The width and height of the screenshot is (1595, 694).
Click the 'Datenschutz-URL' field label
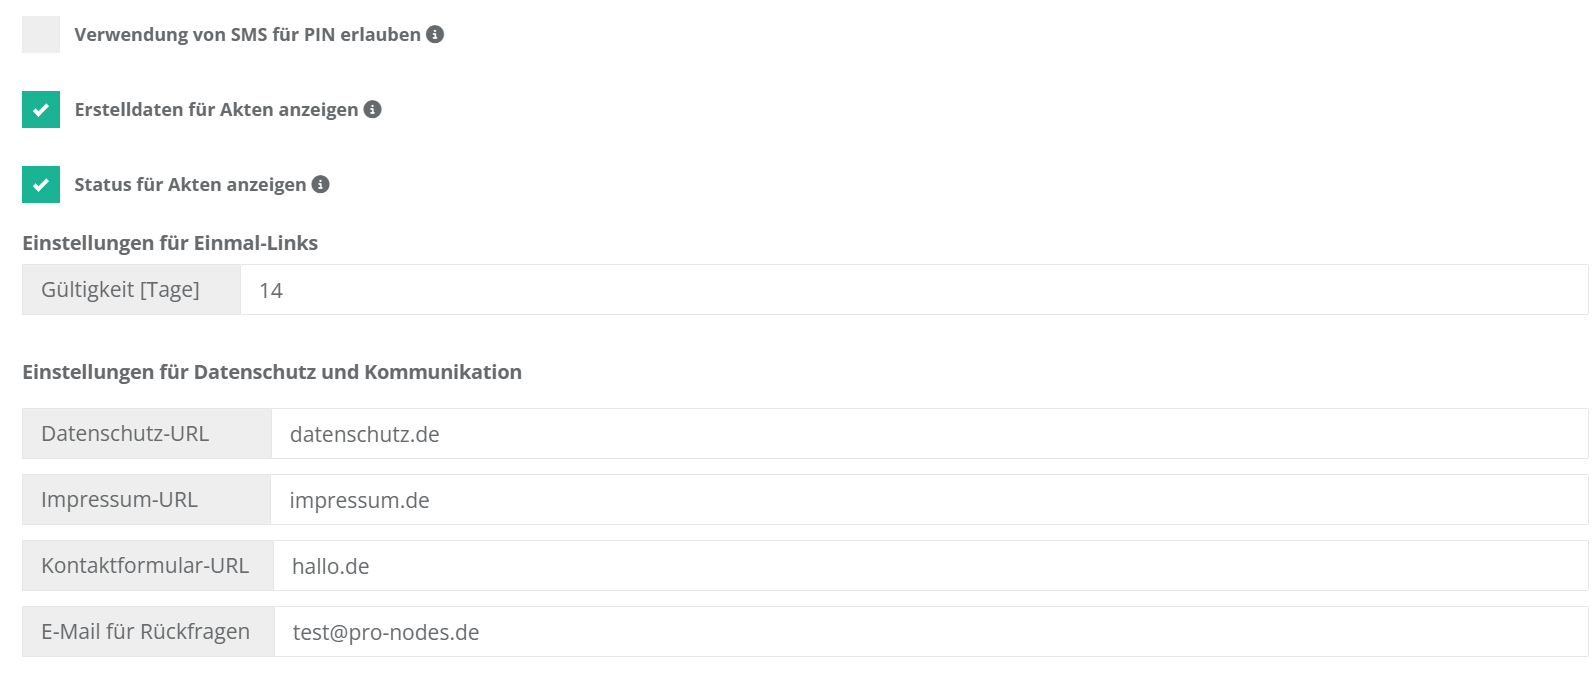[125, 434]
